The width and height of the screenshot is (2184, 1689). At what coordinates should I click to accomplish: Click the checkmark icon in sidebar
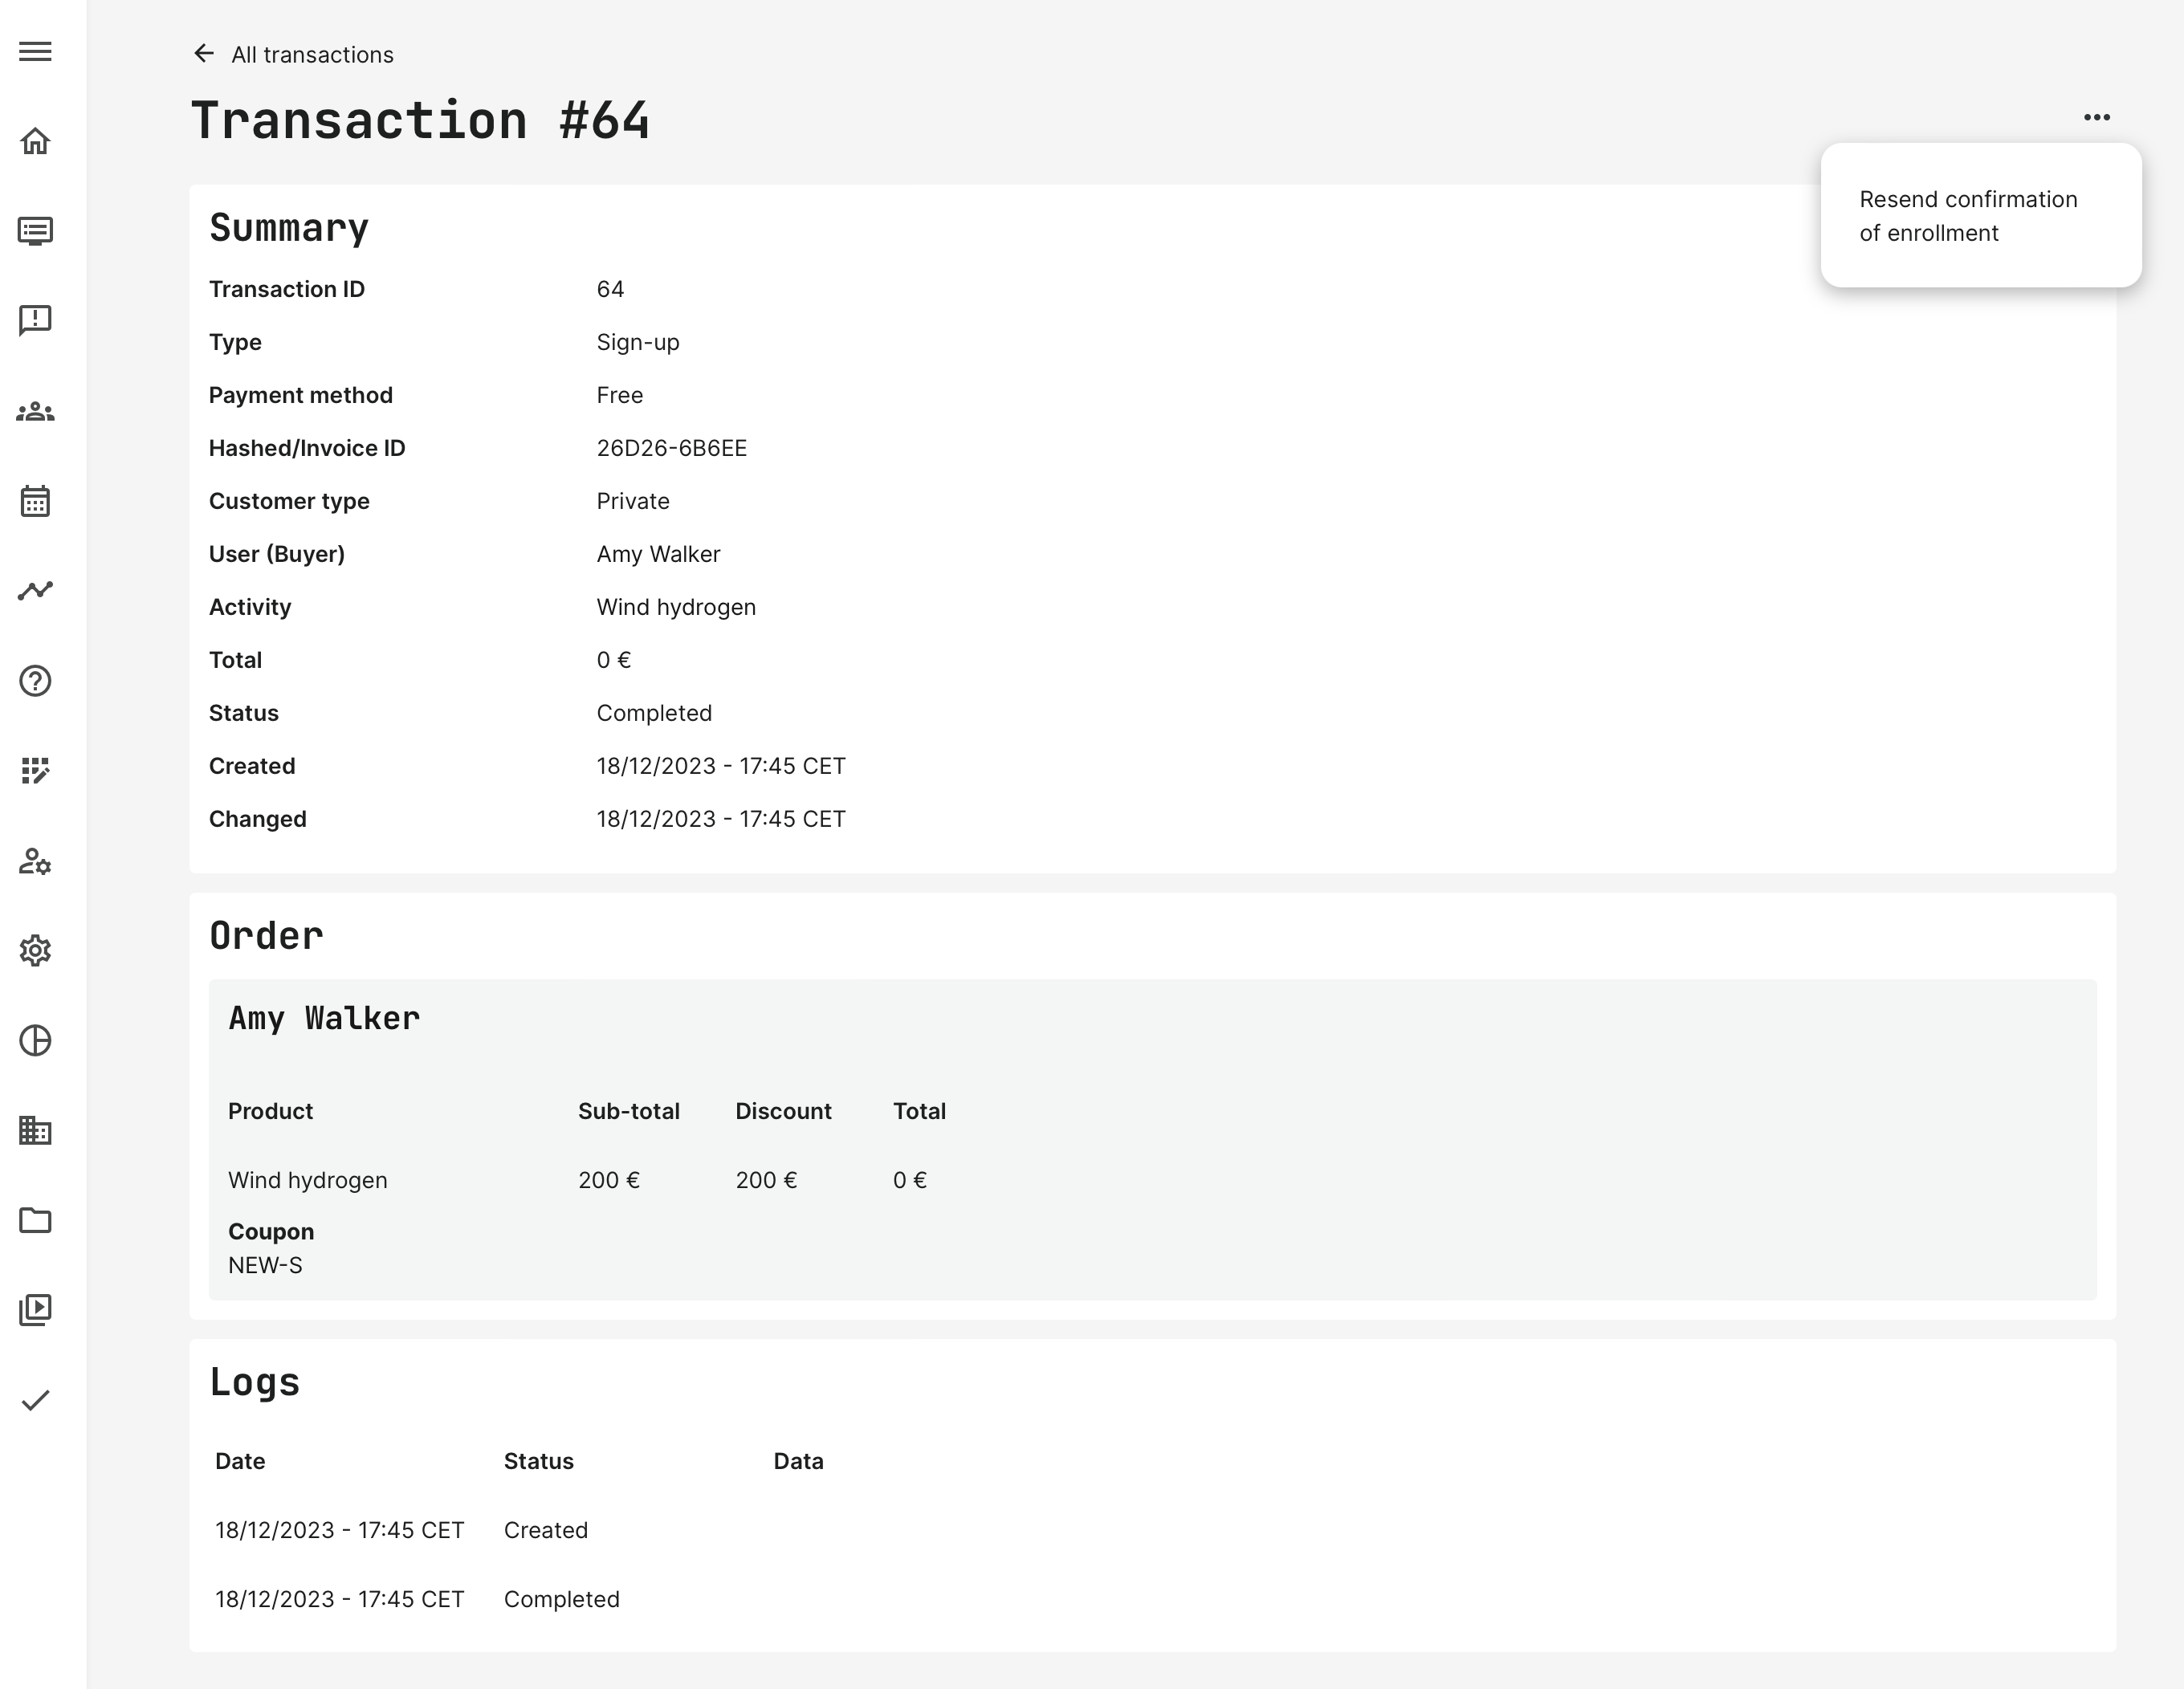tap(35, 1400)
